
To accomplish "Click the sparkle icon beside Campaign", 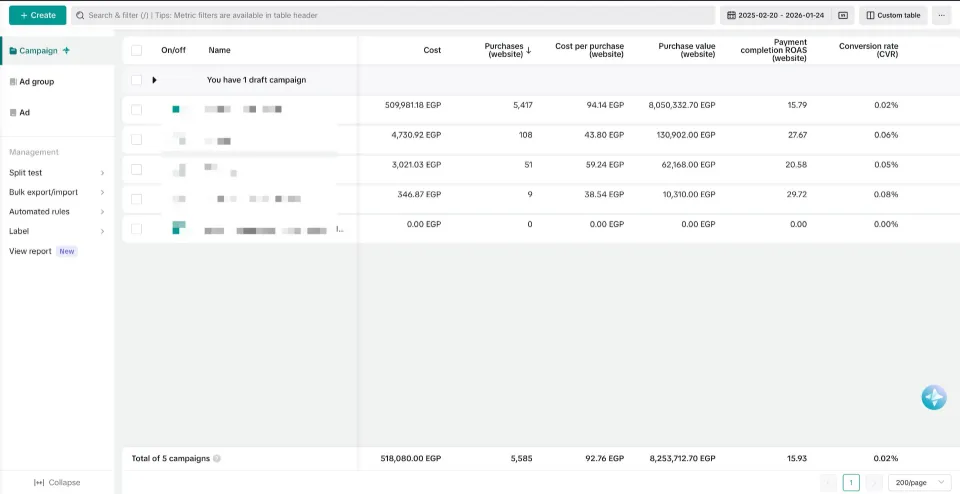I will click(66, 51).
